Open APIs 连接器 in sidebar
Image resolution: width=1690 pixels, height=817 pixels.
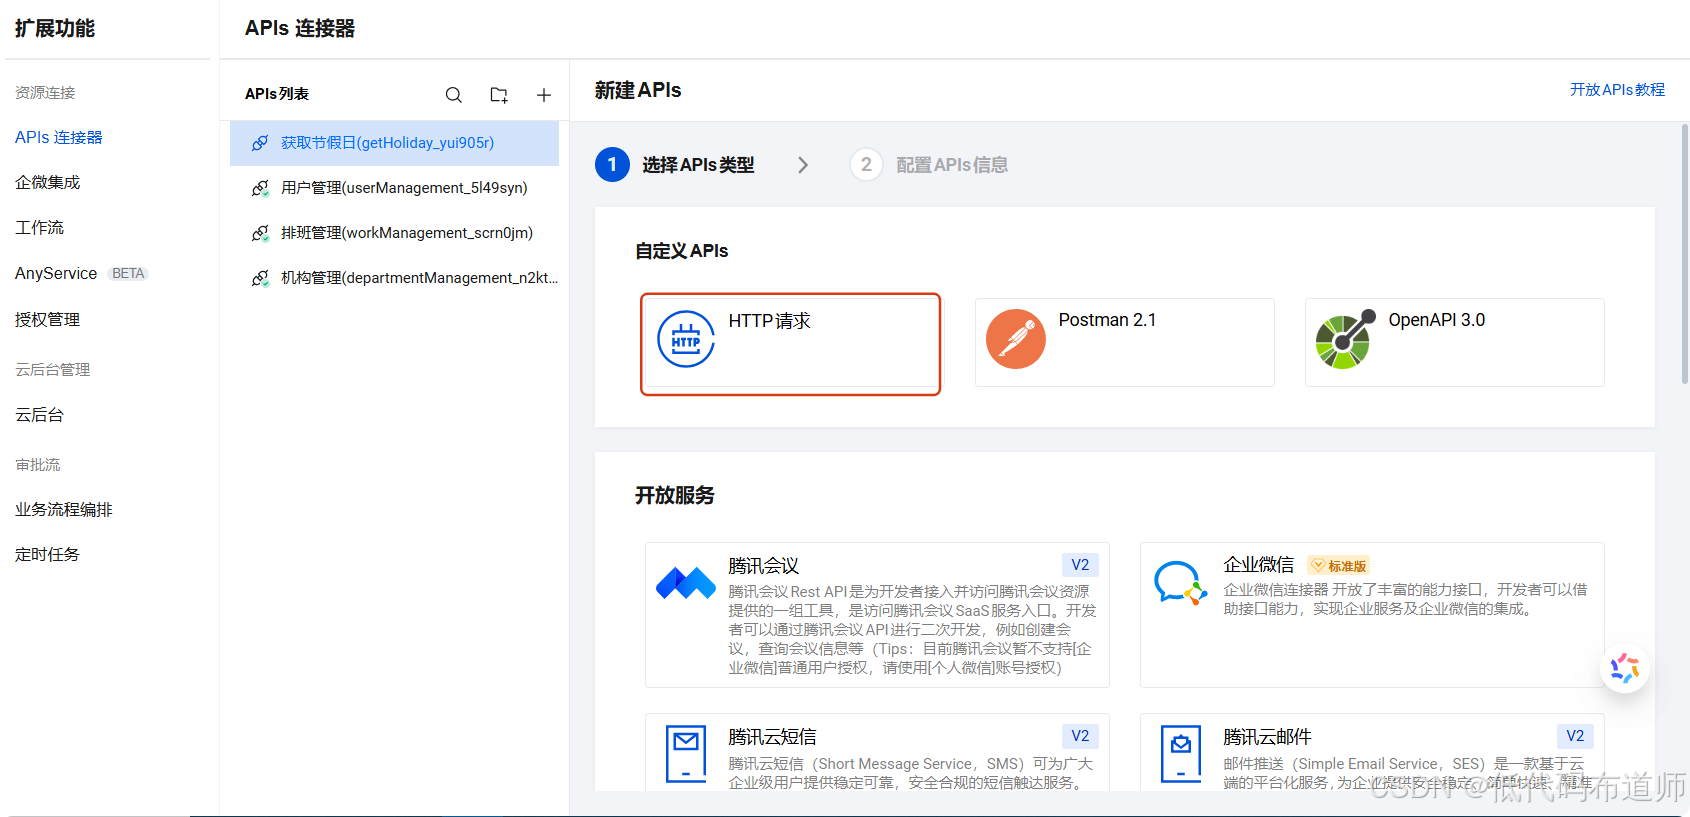click(59, 137)
